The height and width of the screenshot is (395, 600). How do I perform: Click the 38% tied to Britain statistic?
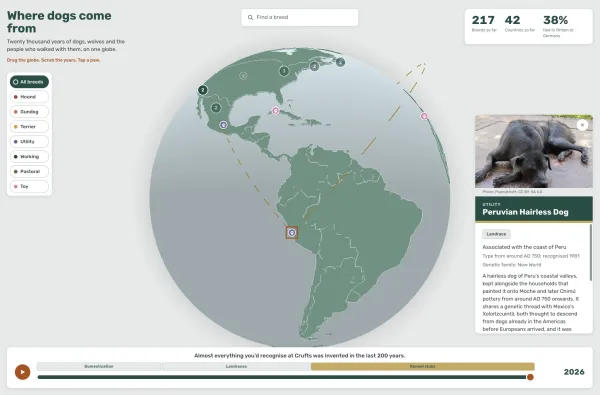point(558,26)
